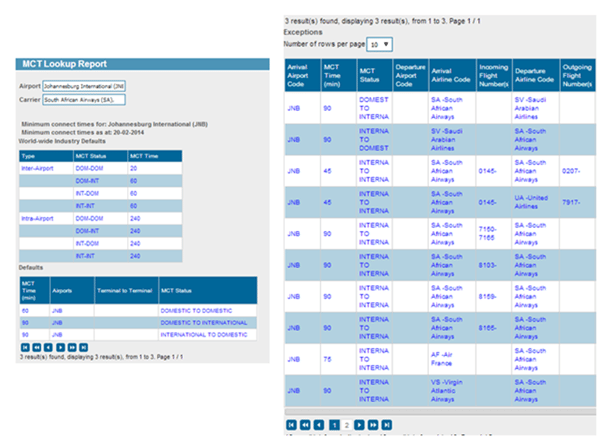Click the DOMEST TO INTERNA status cell
Viewport: 600px width, 441px height.
pos(374,108)
